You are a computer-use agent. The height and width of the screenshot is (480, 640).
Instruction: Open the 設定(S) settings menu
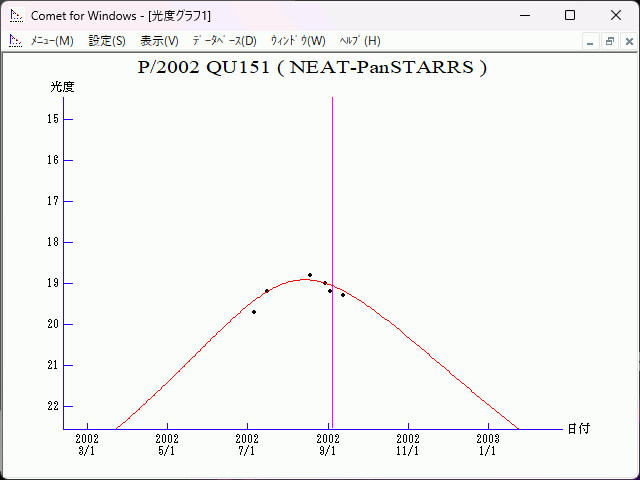pyautogui.click(x=107, y=41)
